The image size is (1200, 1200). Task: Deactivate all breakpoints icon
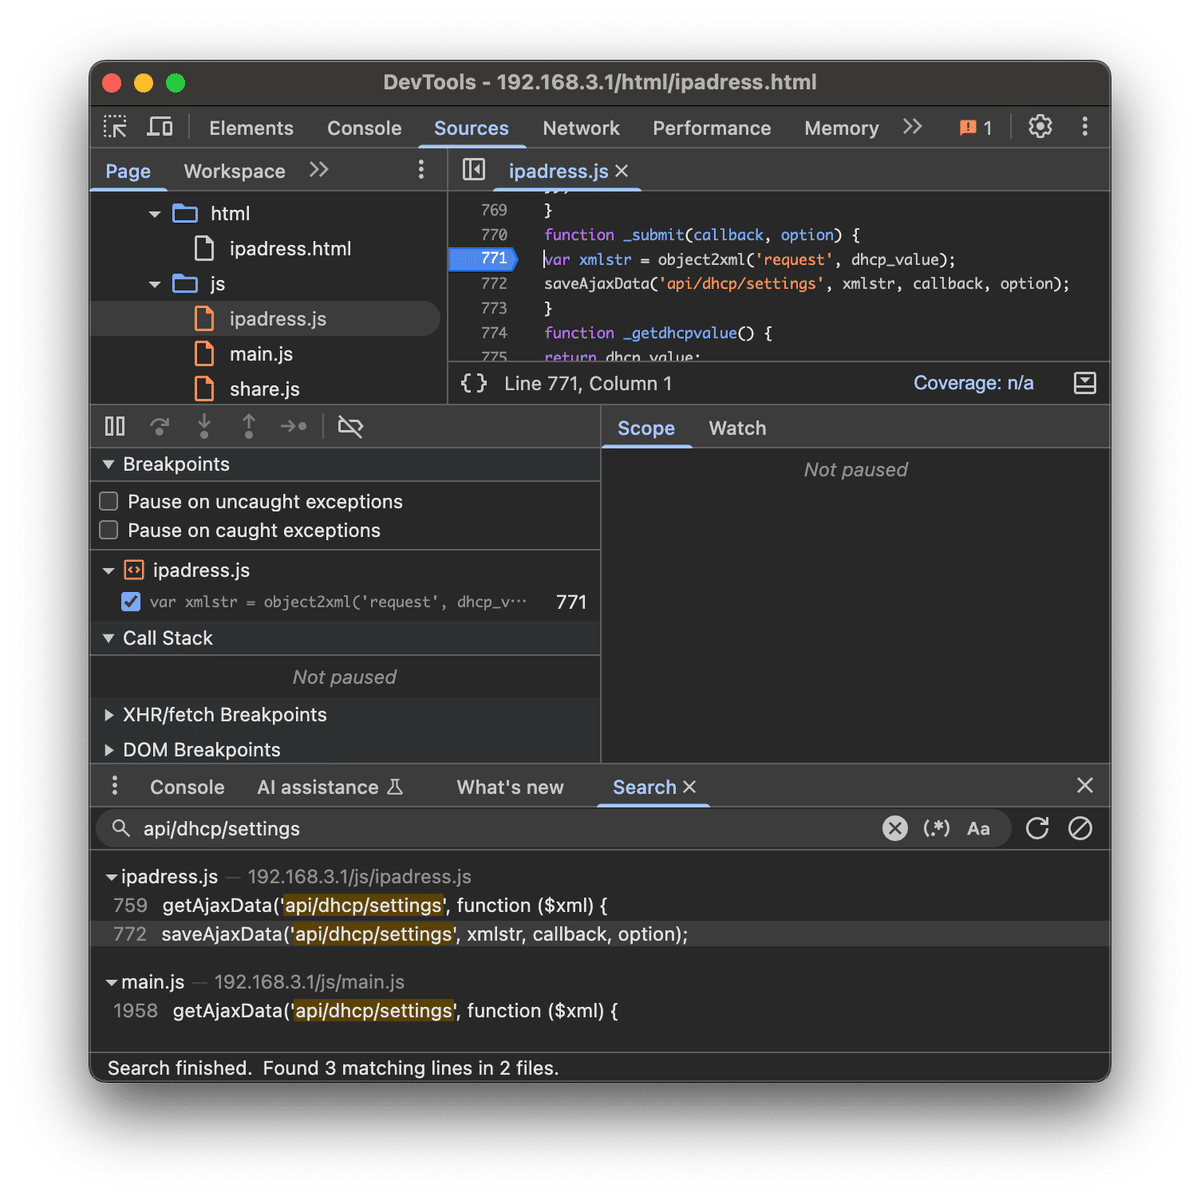[x=350, y=427]
